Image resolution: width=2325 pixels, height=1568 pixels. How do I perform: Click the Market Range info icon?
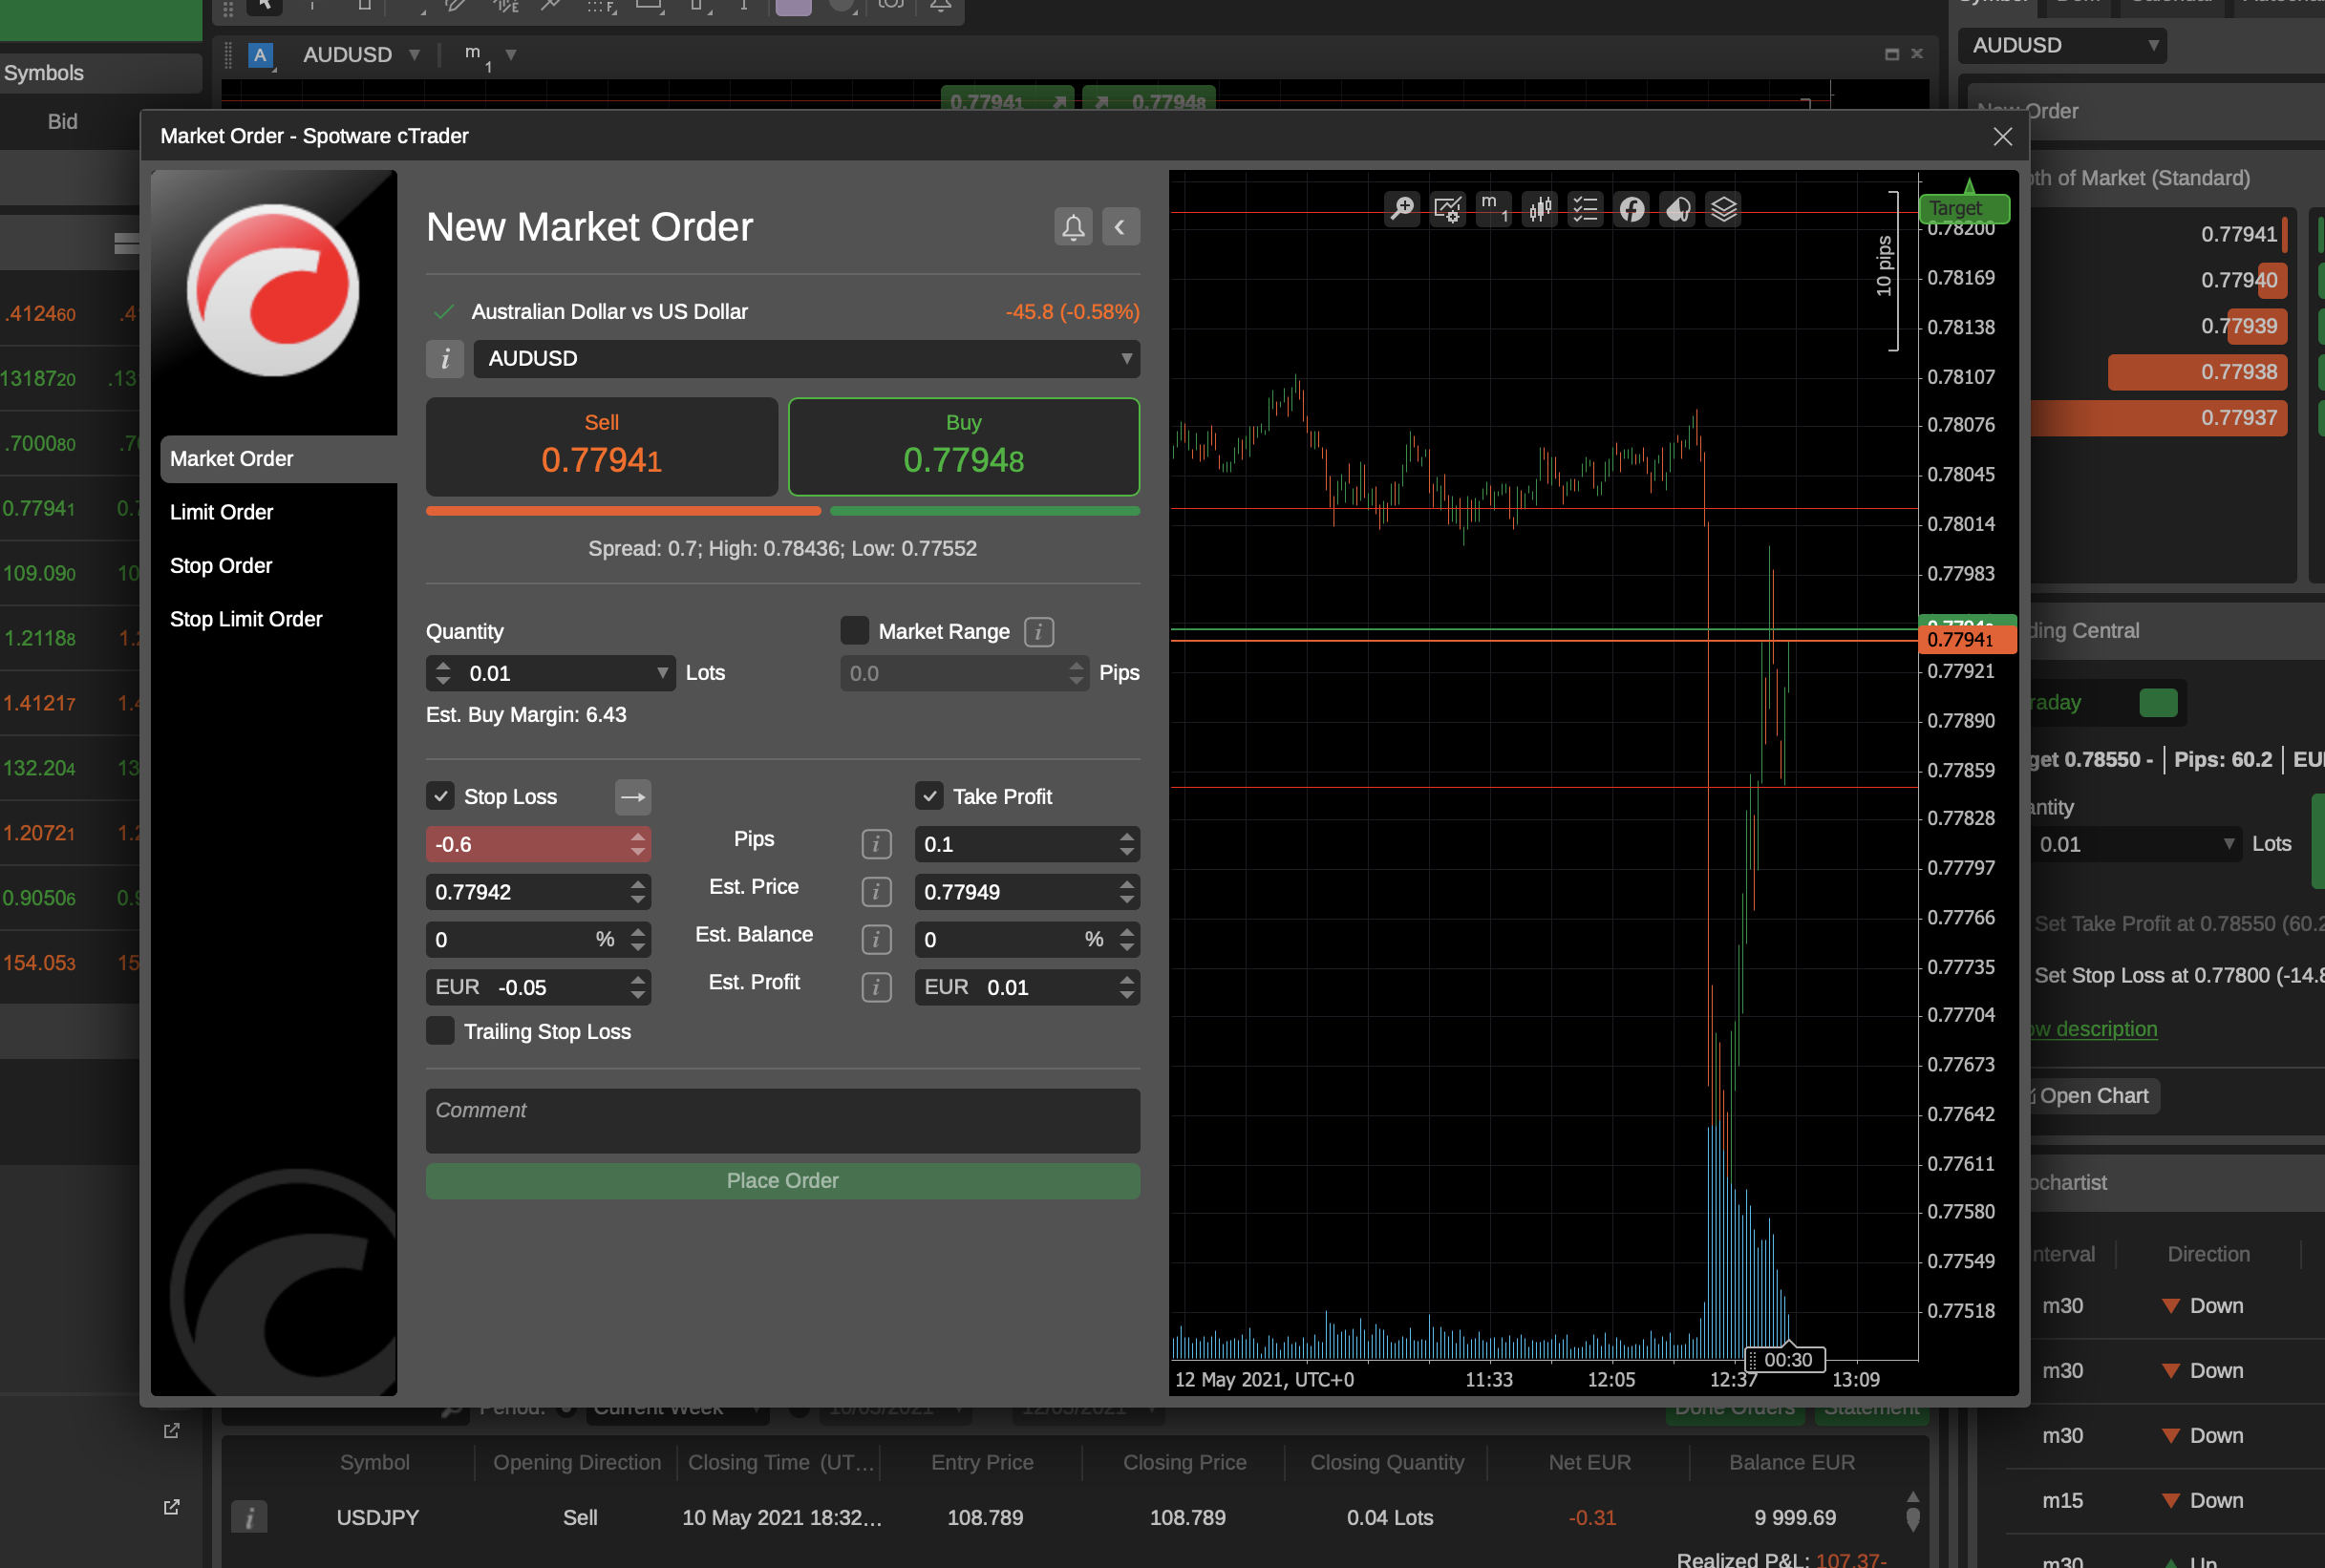[1039, 632]
